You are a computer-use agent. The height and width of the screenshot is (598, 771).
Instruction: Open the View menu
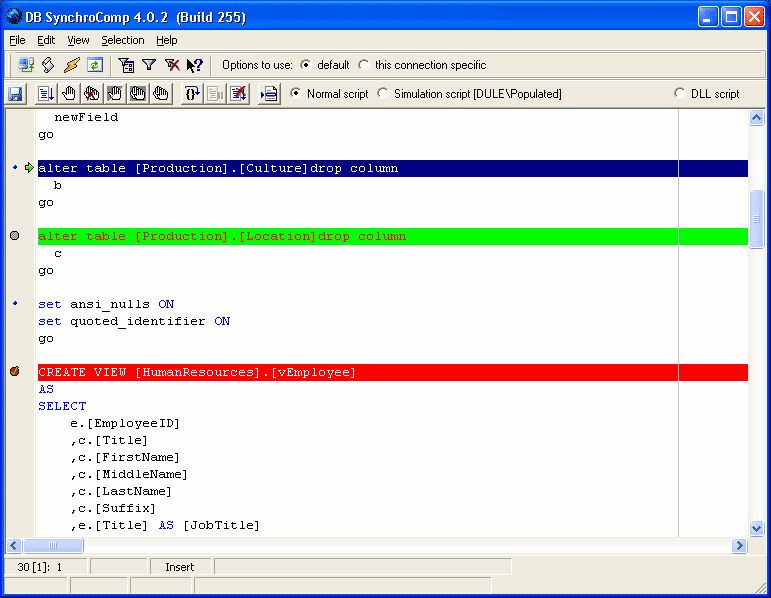(78, 40)
